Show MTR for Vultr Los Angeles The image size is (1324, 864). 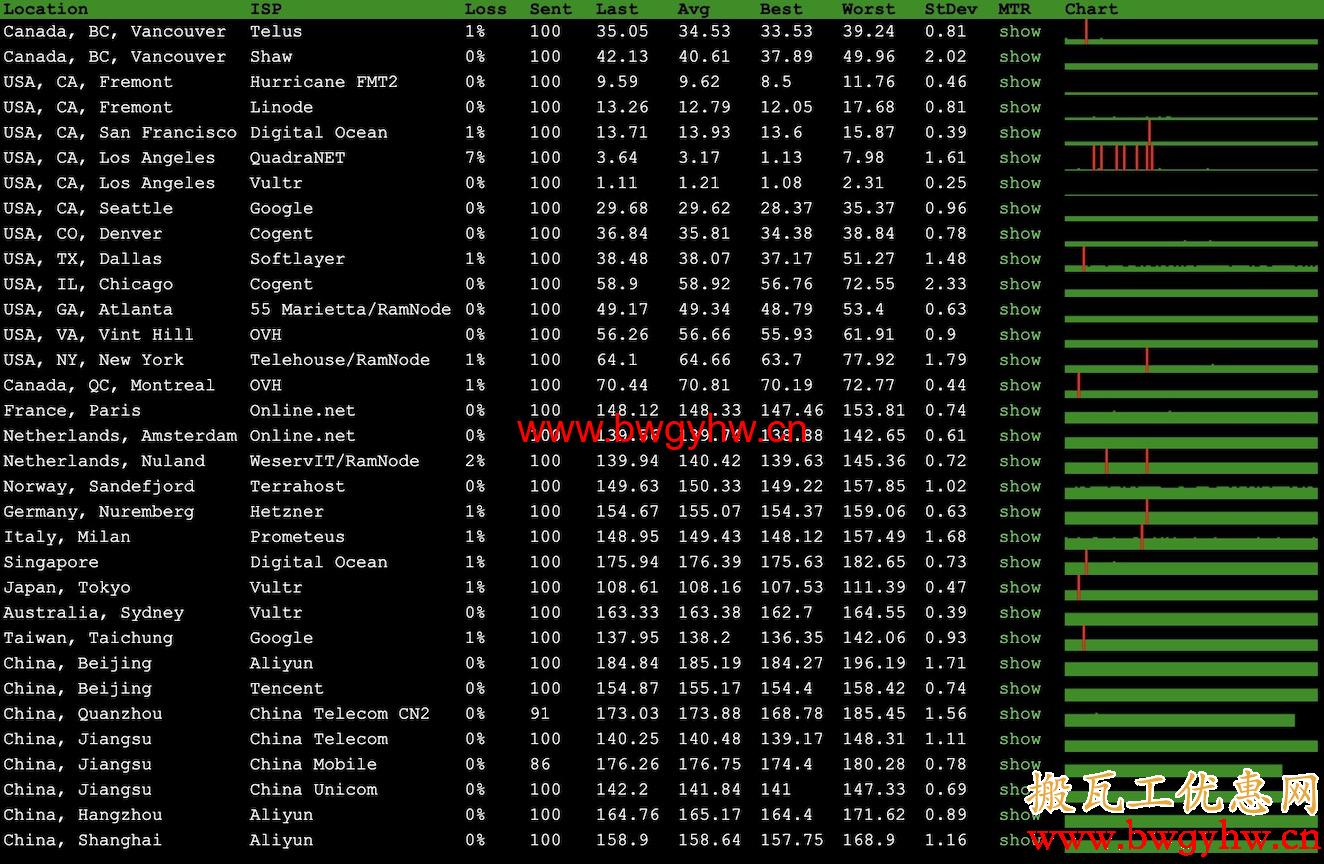click(x=1020, y=183)
